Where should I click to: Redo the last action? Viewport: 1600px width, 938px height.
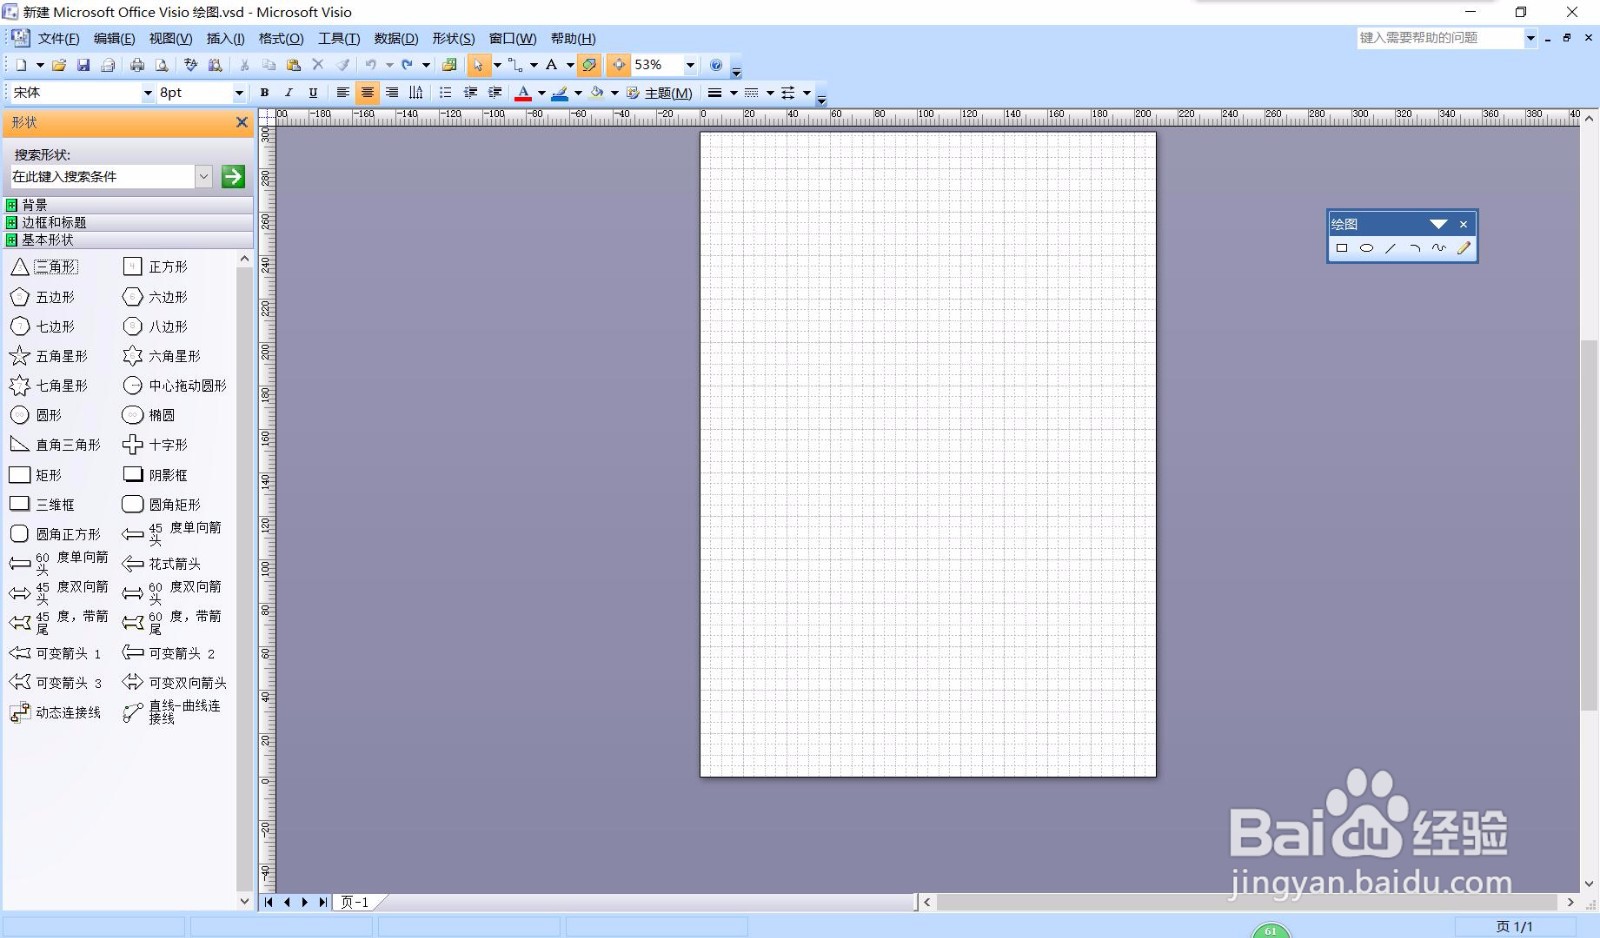[x=407, y=65]
